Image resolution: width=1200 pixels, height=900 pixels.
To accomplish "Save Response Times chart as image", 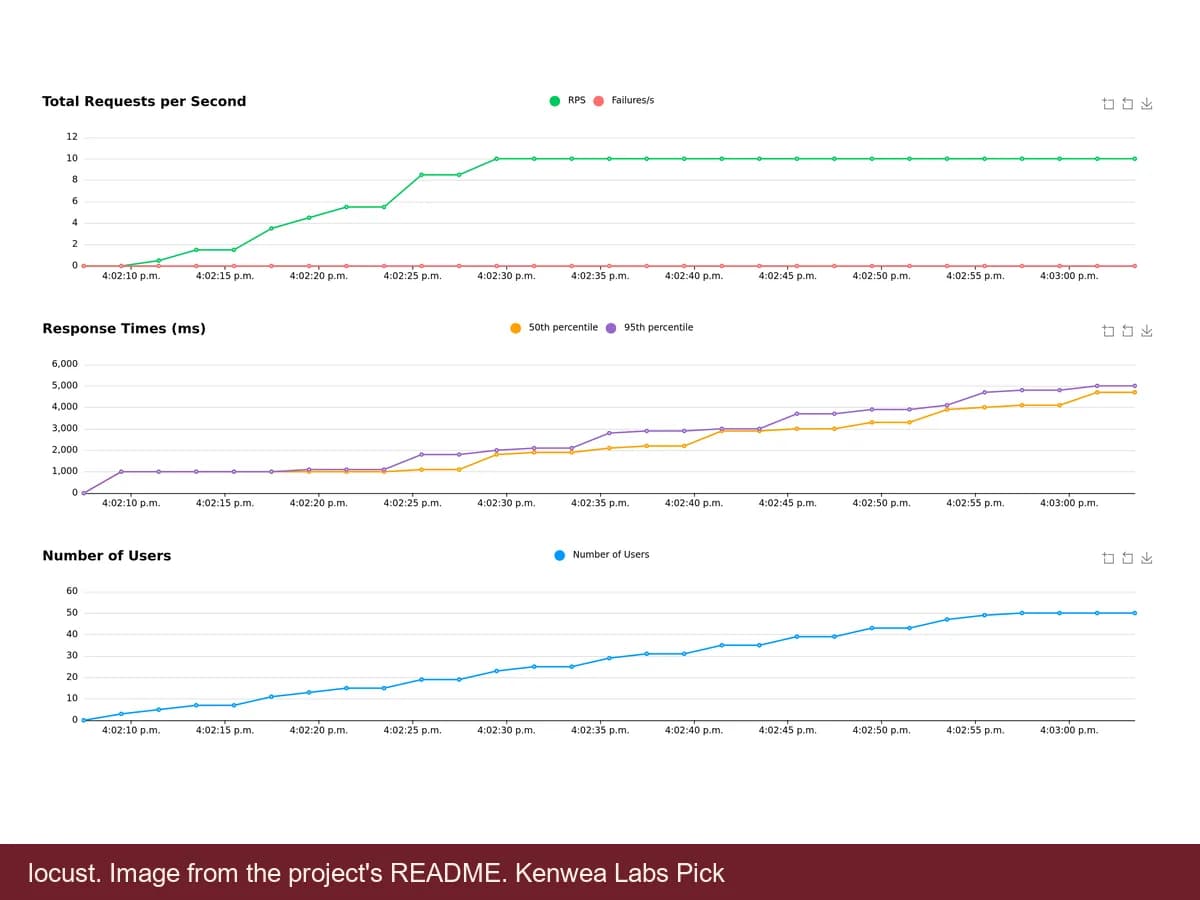I will [x=1147, y=330].
